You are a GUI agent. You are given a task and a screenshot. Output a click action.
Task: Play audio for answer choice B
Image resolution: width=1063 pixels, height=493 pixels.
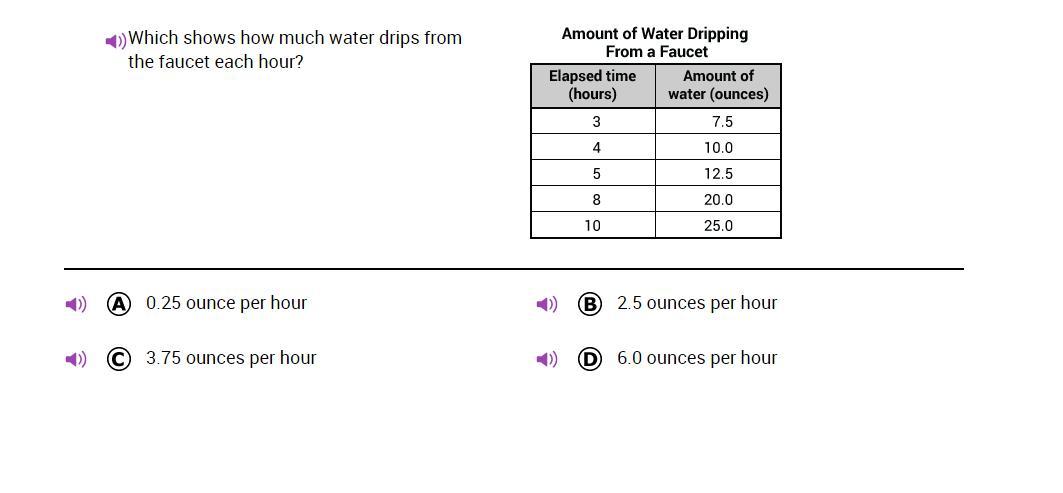pos(546,304)
